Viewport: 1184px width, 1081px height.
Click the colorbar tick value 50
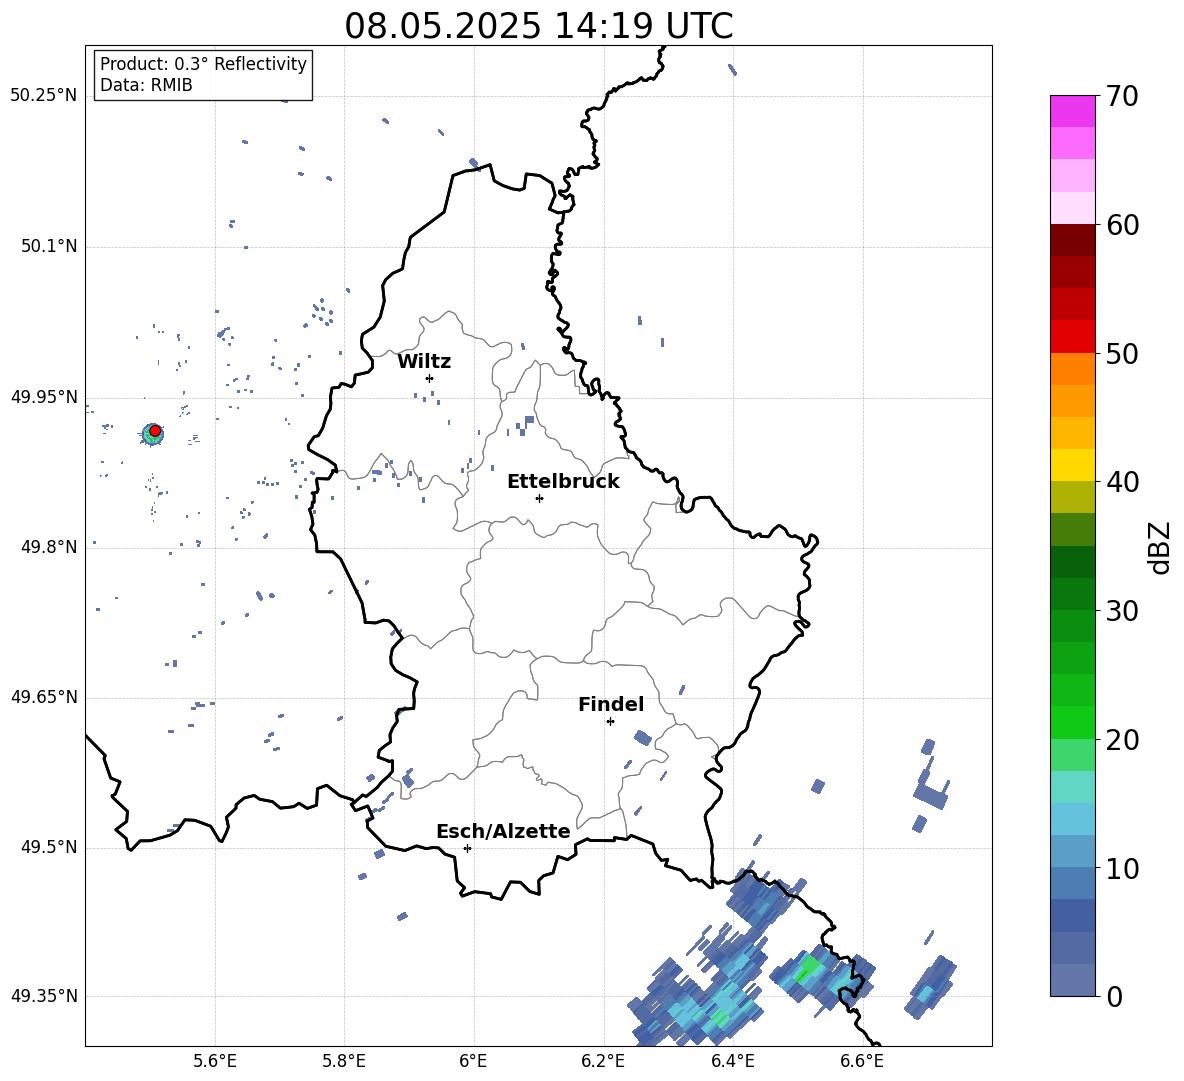point(1122,353)
